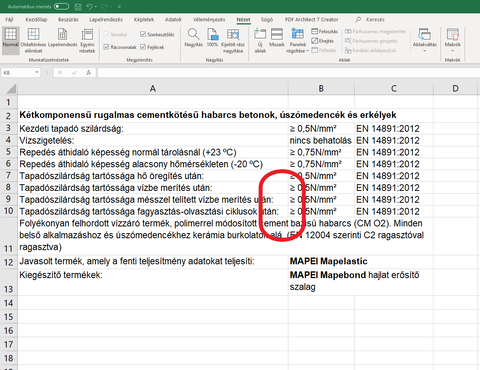Switch to the Kezdőlap tab
Screen dimensions: 480x370
[36, 20]
